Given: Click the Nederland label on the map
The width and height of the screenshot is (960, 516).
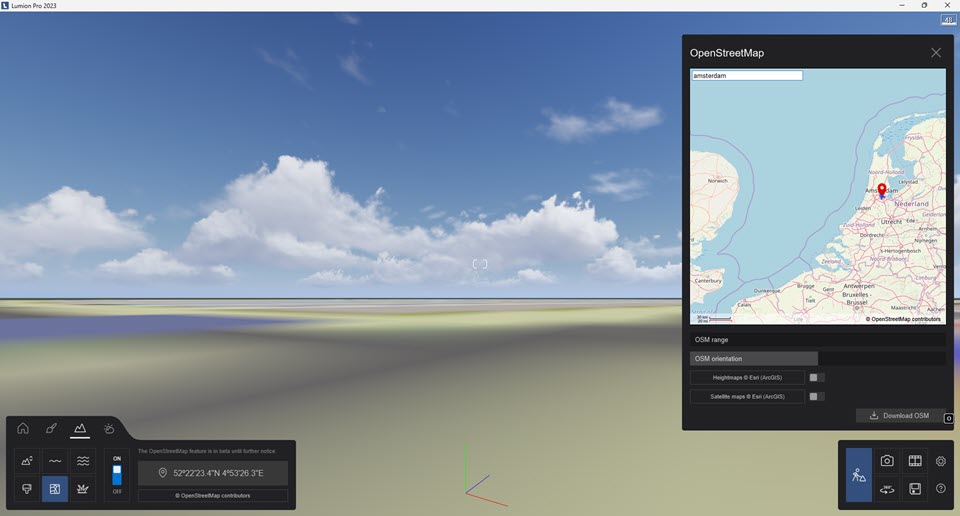Looking at the screenshot, I should tap(912, 204).
